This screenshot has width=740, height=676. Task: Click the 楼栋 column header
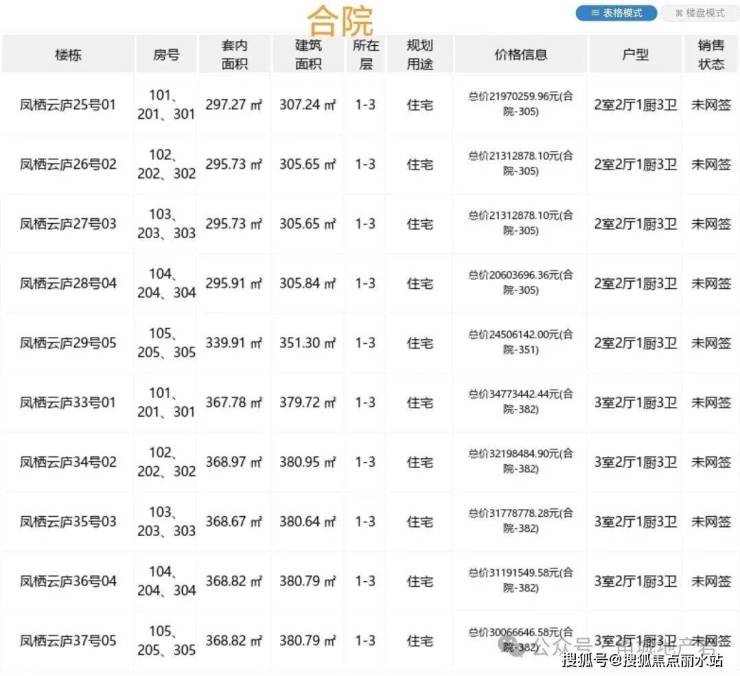68,55
